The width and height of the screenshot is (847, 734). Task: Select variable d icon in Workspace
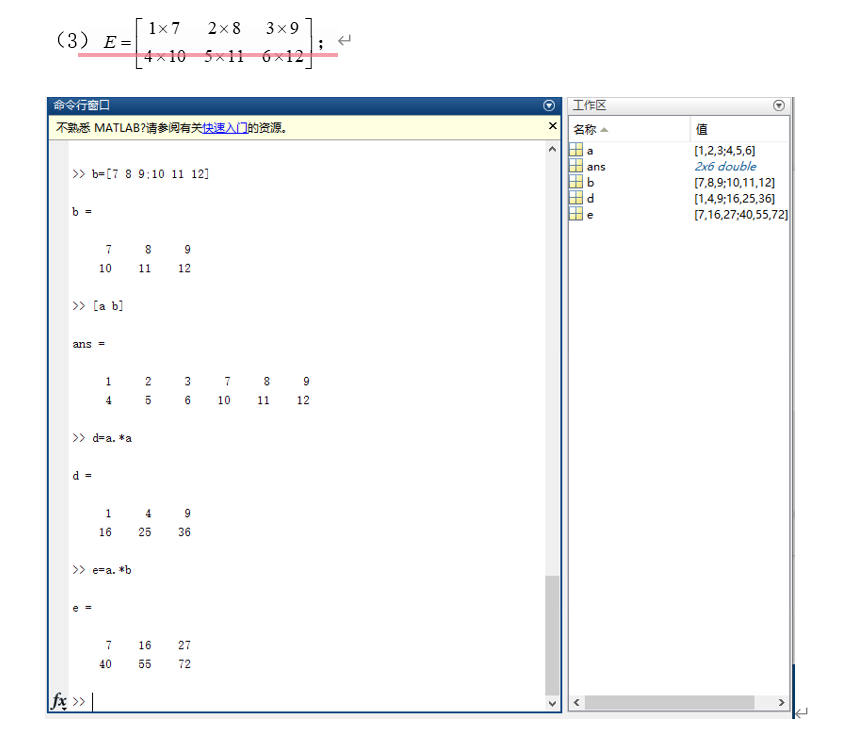(x=576, y=198)
